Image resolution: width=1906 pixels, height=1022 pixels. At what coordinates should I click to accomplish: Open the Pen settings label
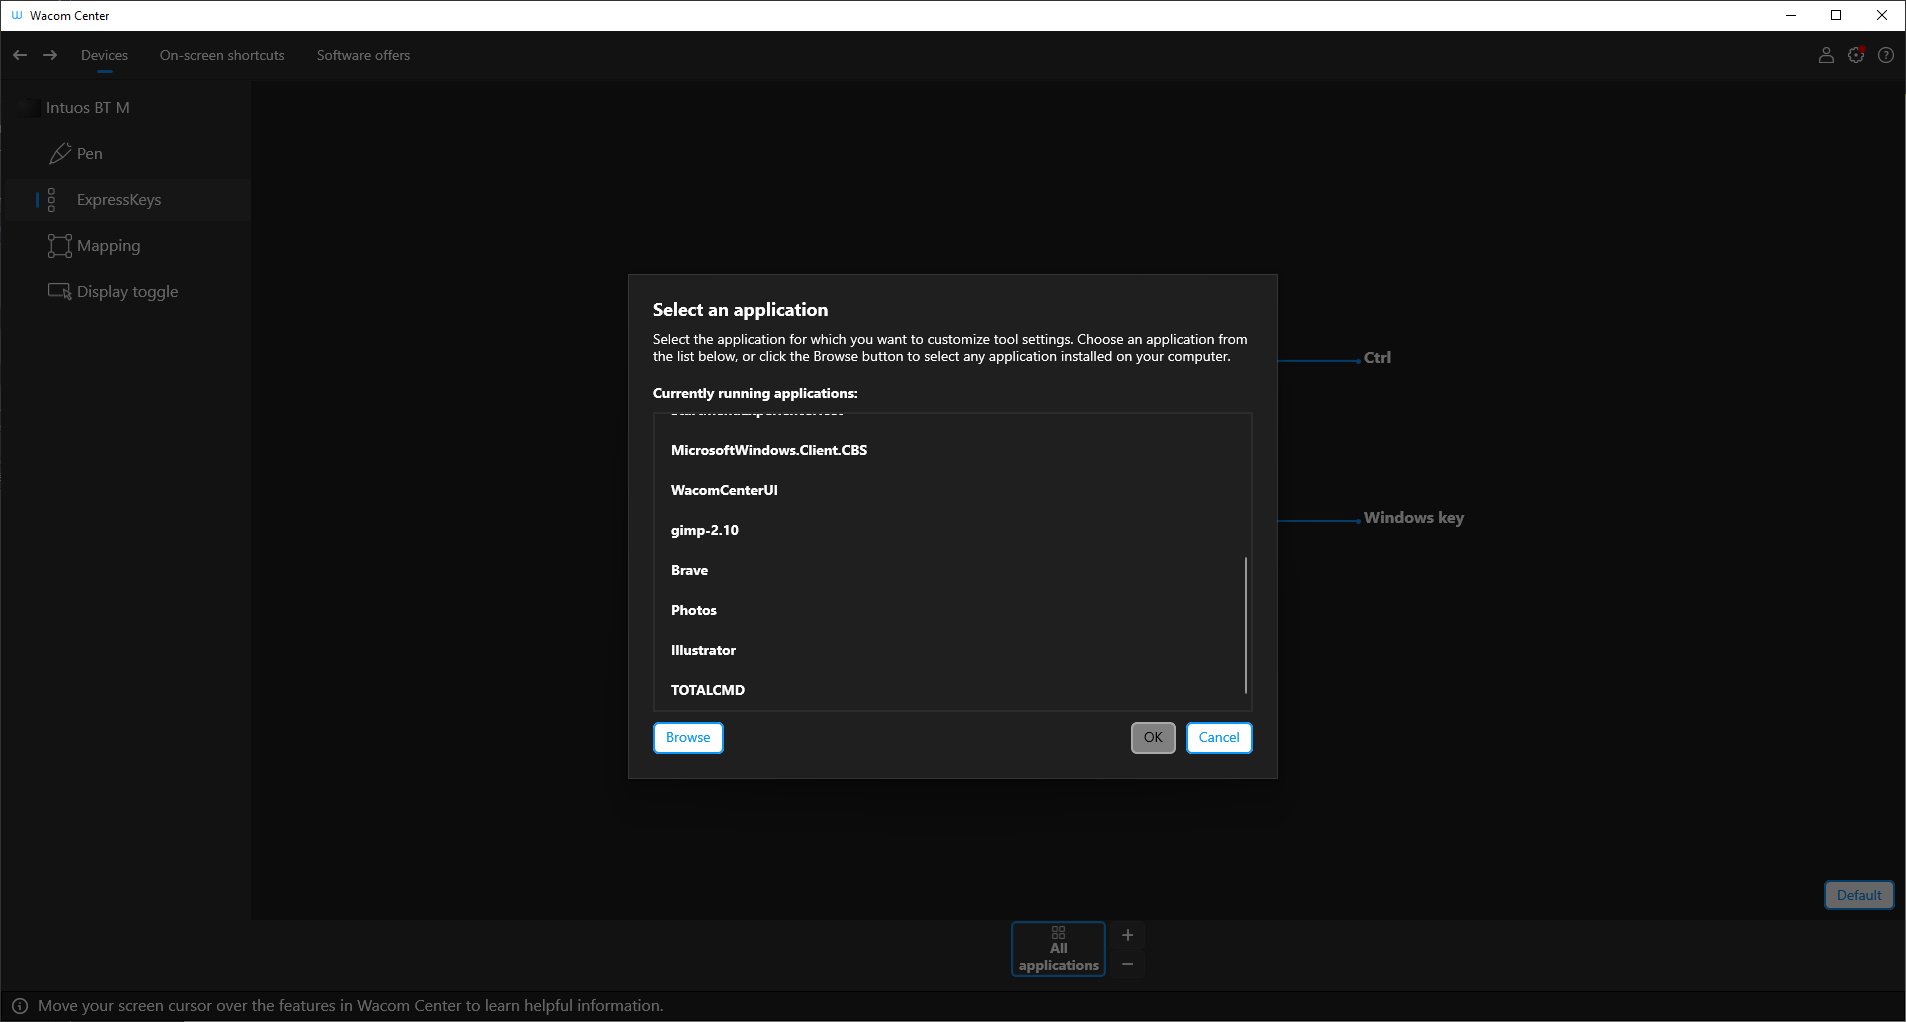[90, 154]
